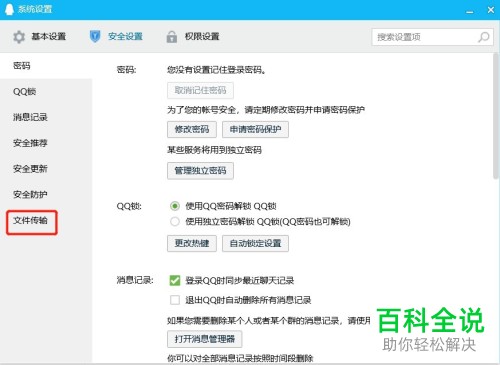
Task: Select QQ锁 in the left sidebar
Action: [x=46, y=92]
